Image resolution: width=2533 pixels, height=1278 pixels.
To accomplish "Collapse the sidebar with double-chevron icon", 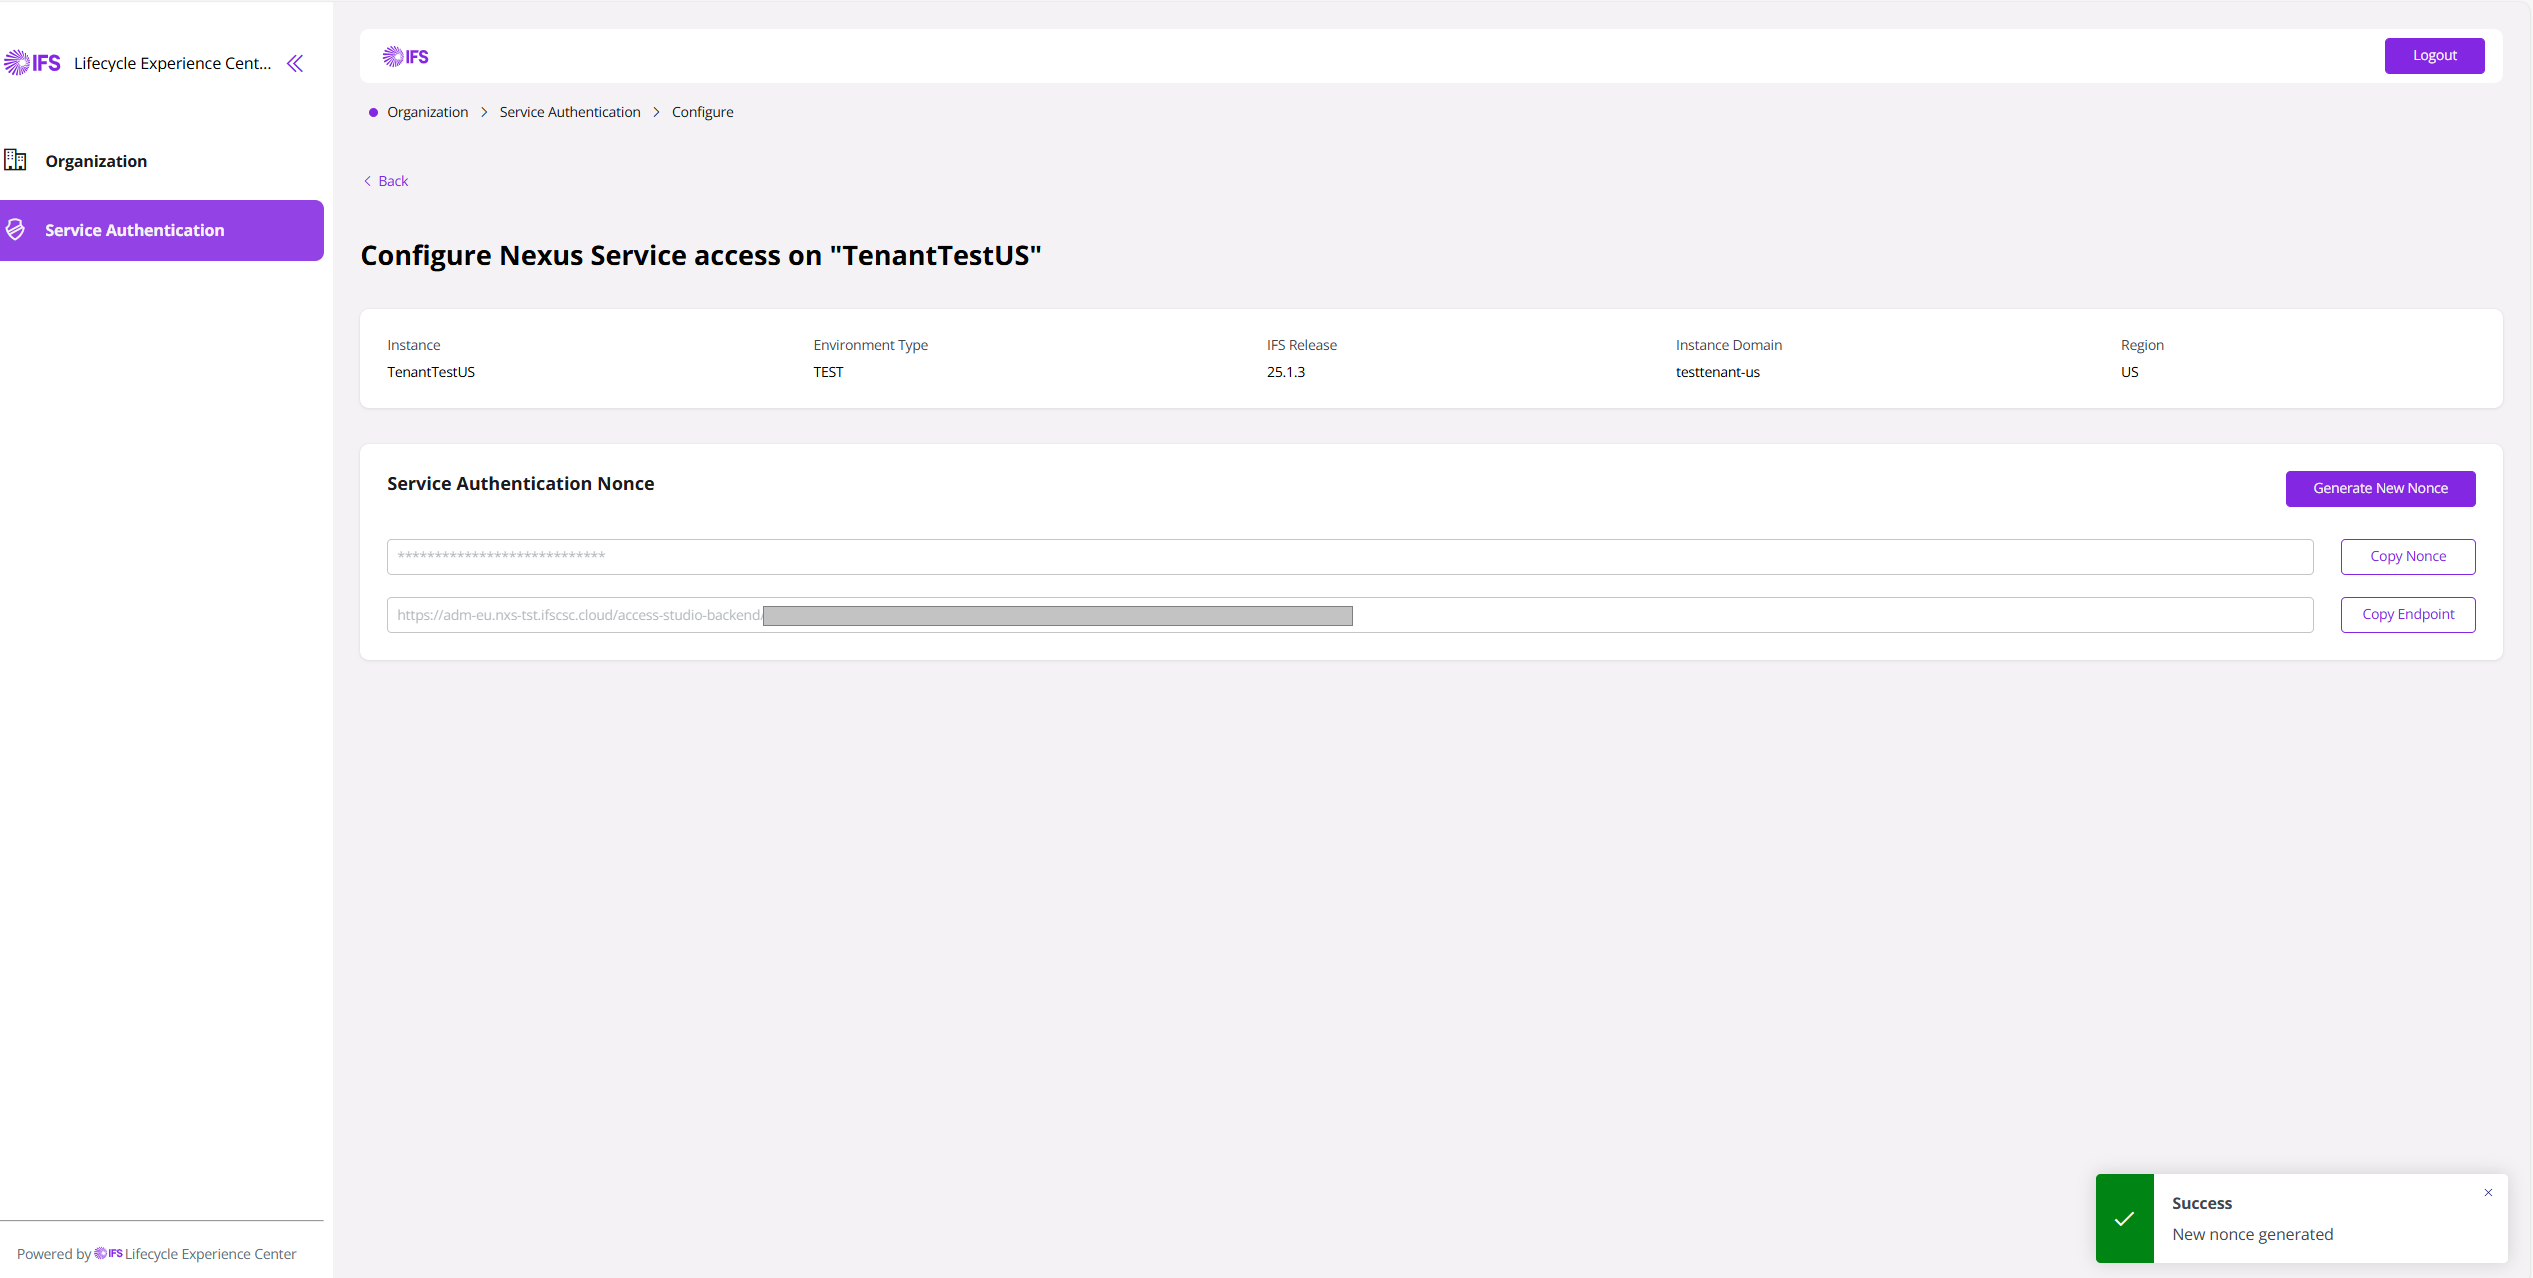I will (295, 64).
